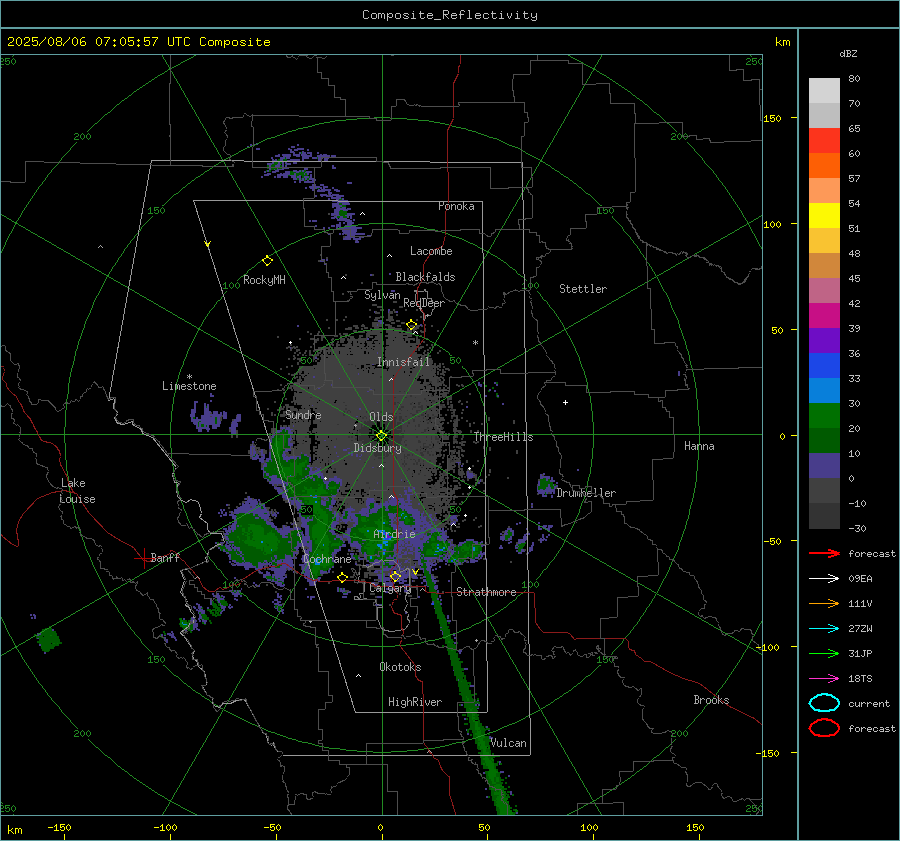Click the Strathmore label

click(x=486, y=592)
